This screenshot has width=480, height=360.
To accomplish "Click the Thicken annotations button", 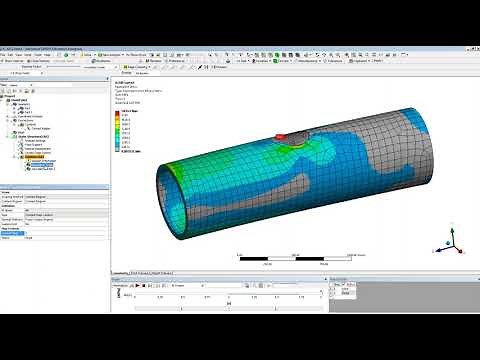I will (x=218, y=67).
